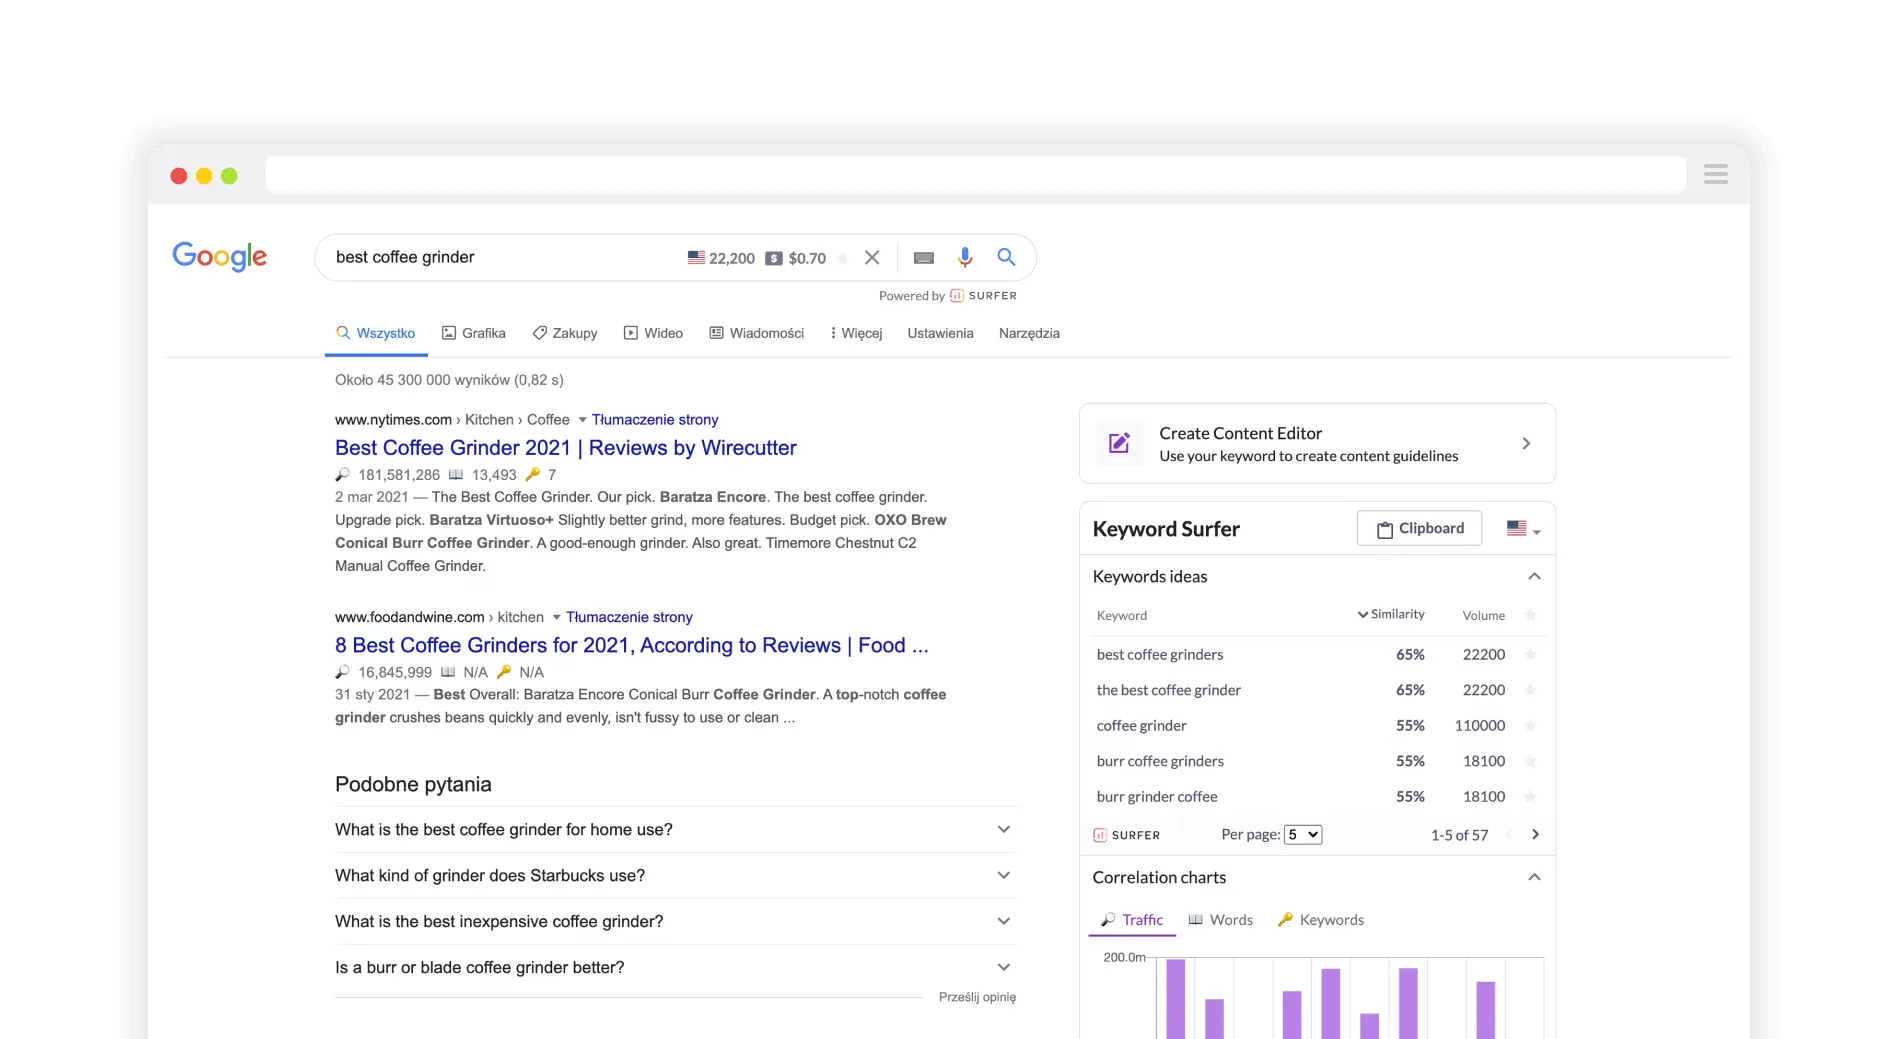Viewport: 1900px width, 1039px height.
Task: Open 'Best Coffee Grinder 2021 | Reviews by Wirecutter'
Action: coord(566,448)
